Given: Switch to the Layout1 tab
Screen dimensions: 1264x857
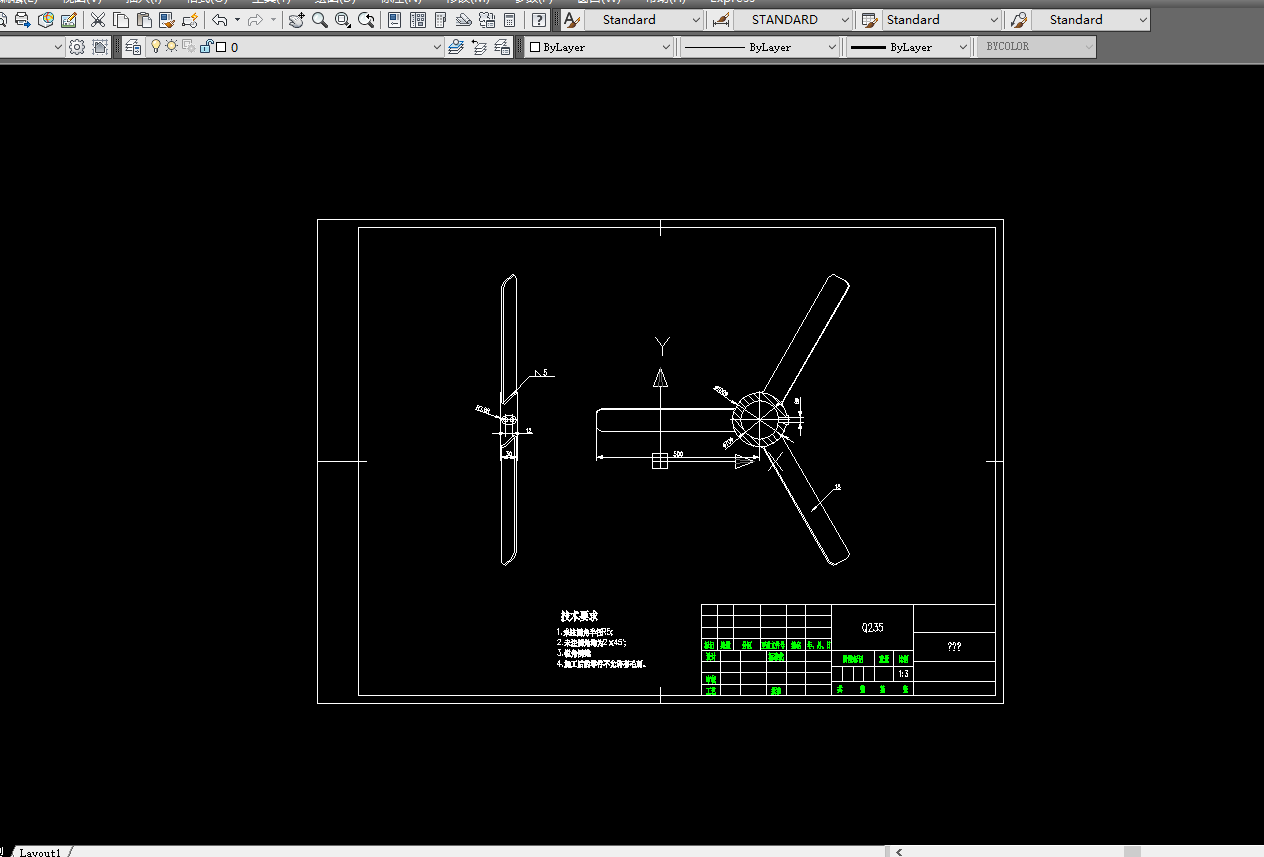Looking at the screenshot, I should pos(40,852).
